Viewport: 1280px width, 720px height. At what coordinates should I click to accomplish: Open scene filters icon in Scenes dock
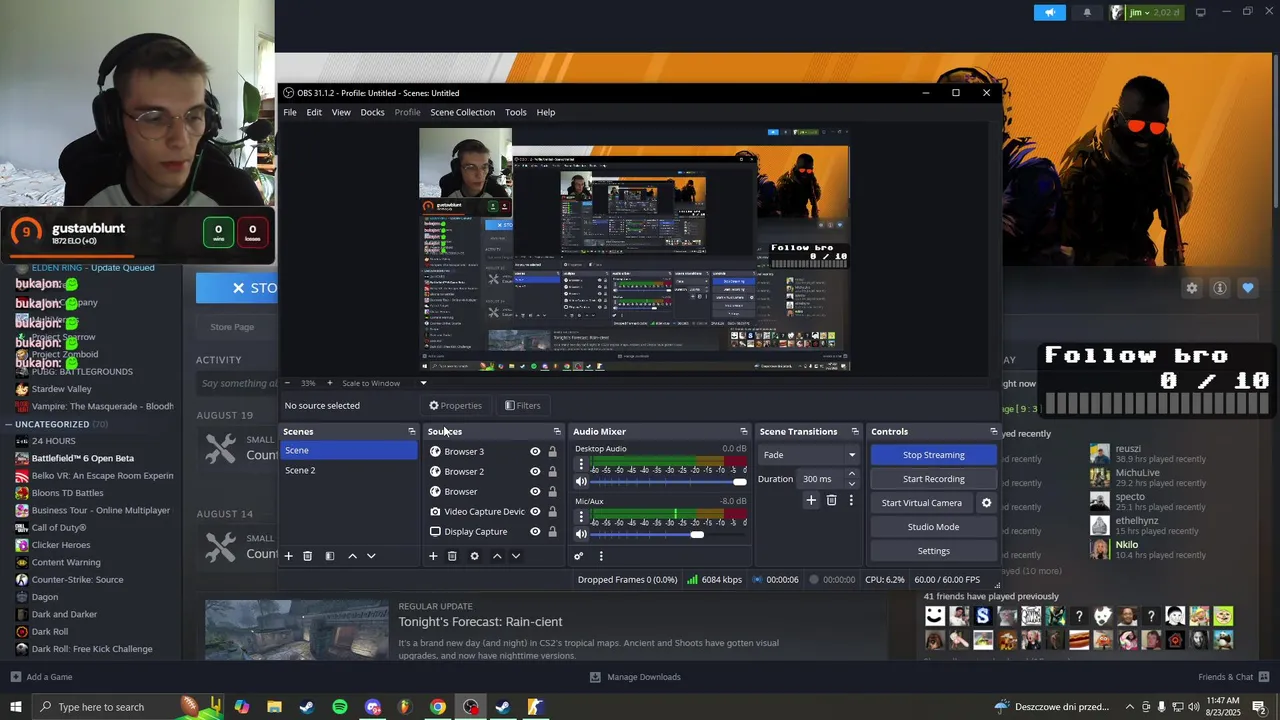point(330,556)
